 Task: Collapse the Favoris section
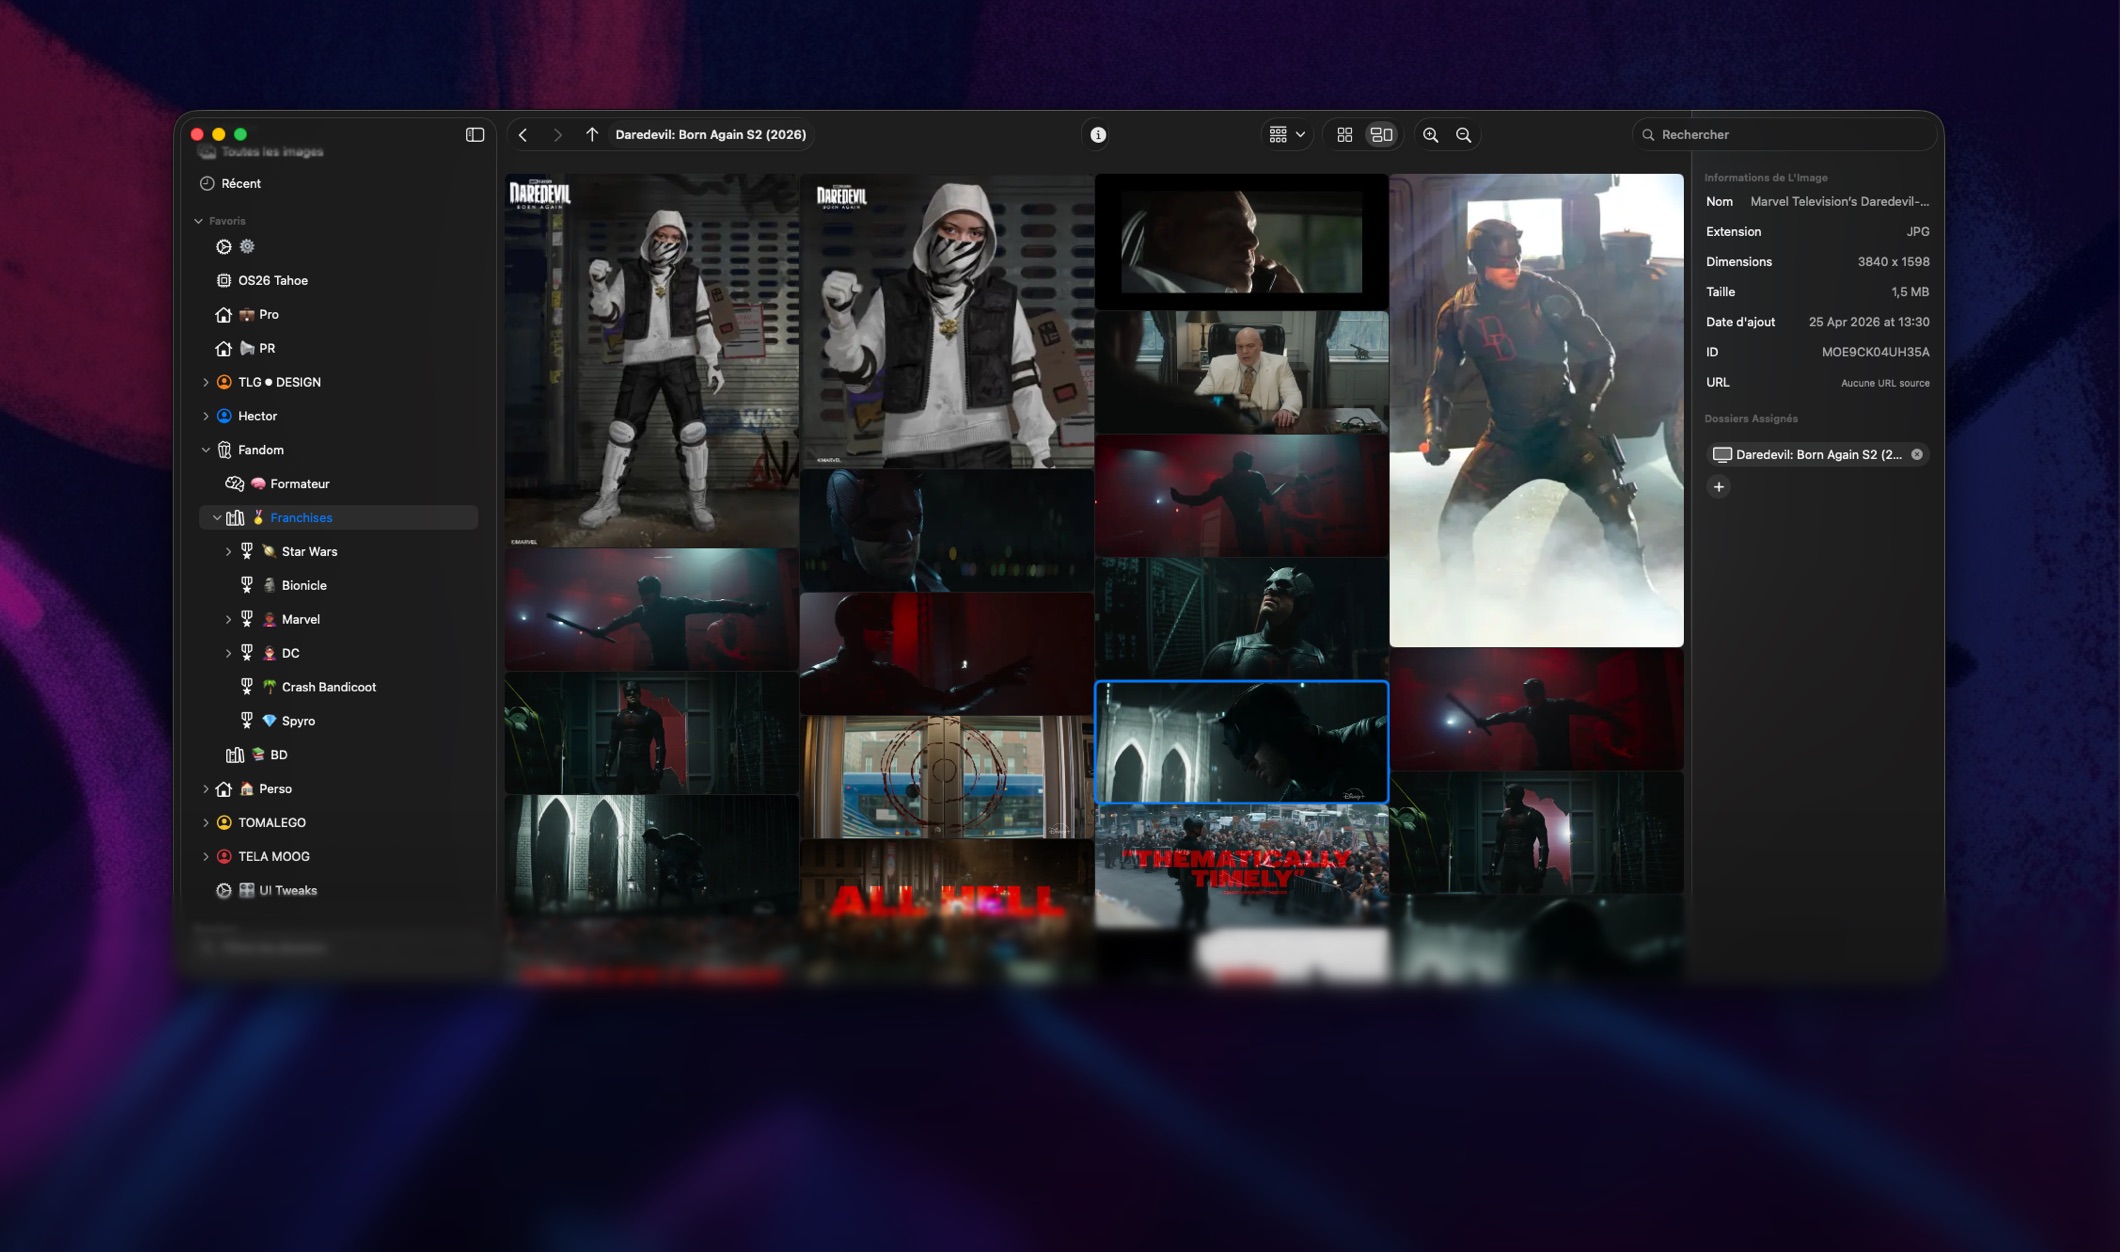(198, 221)
